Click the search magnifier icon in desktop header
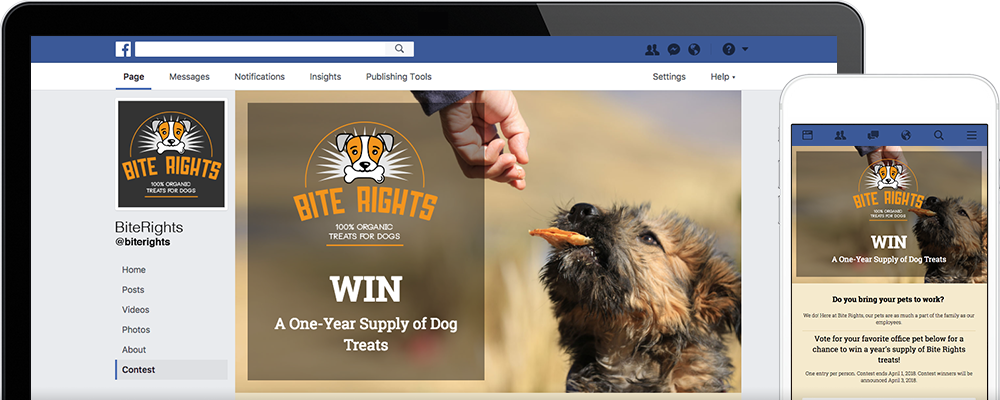Viewport: 1000px width, 400px height. [399, 48]
